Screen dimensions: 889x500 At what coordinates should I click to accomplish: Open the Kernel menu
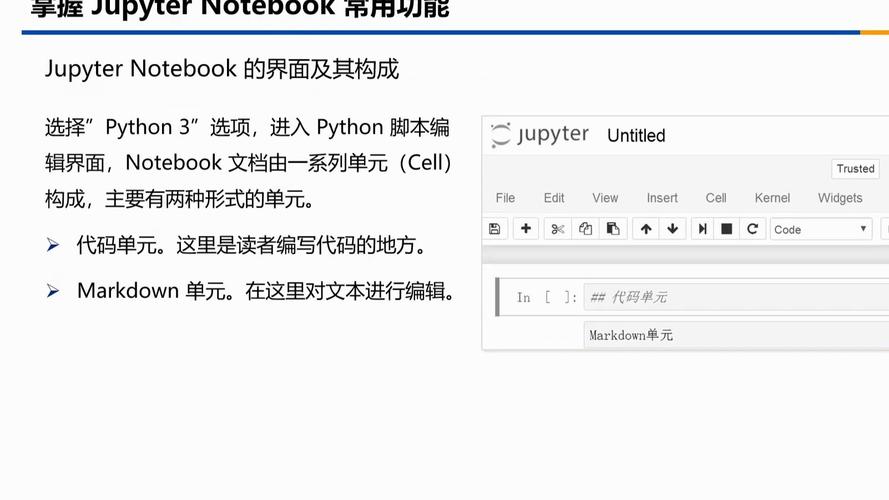(x=772, y=198)
